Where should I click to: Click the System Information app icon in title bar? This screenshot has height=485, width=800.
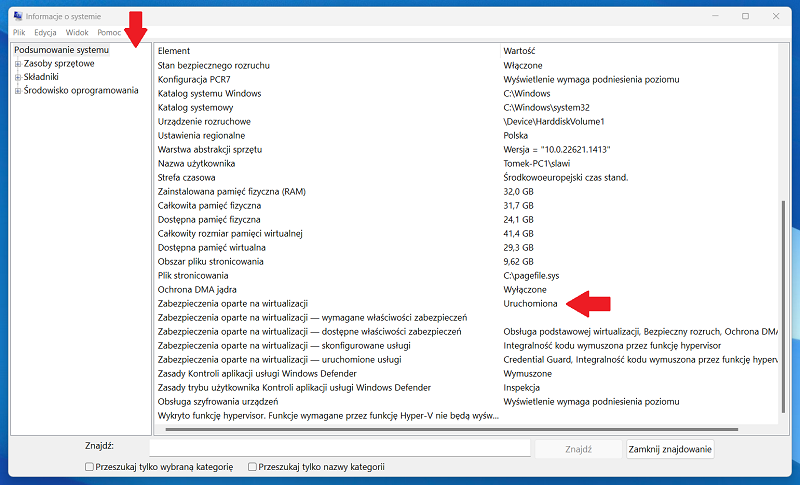(x=18, y=16)
